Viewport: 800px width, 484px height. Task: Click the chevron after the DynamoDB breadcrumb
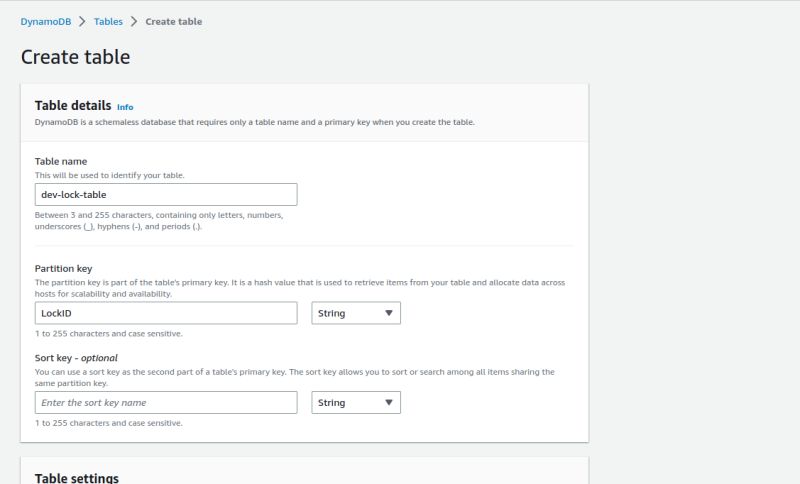click(82, 21)
